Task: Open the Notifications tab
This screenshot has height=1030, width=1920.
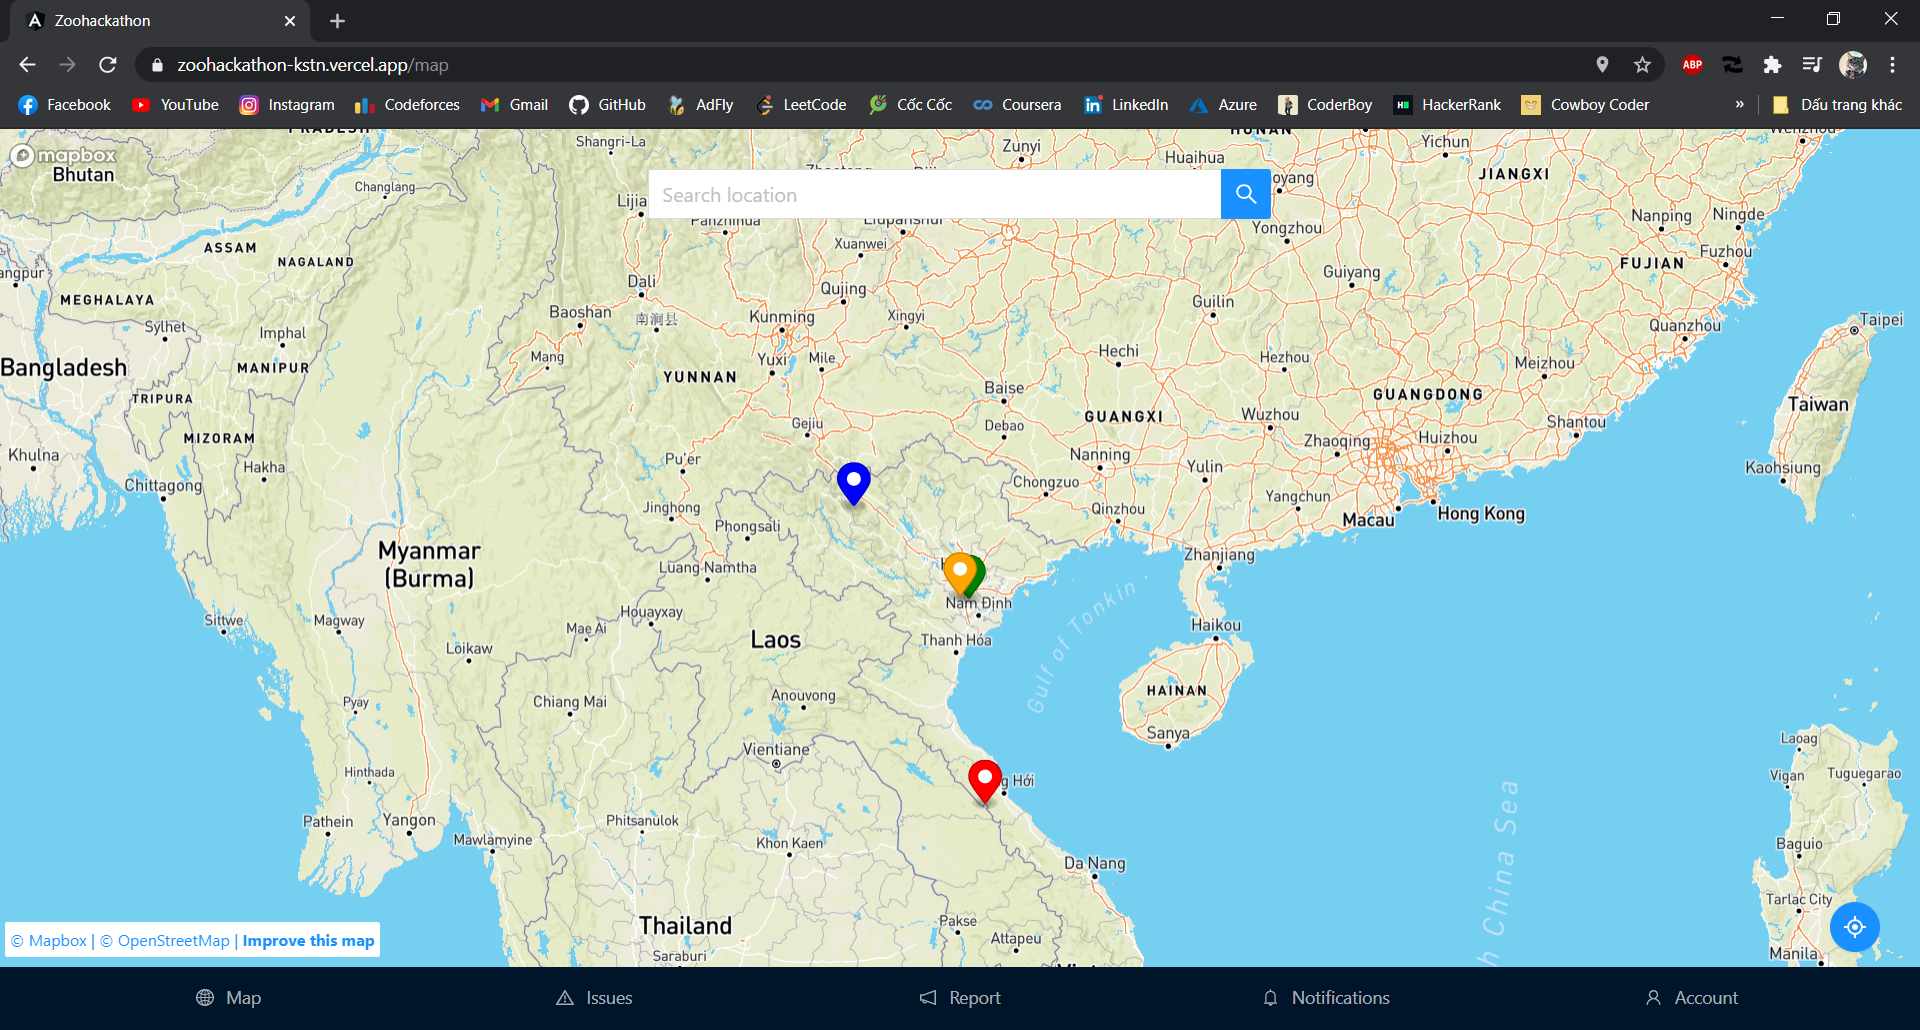Action: [1326, 998]
